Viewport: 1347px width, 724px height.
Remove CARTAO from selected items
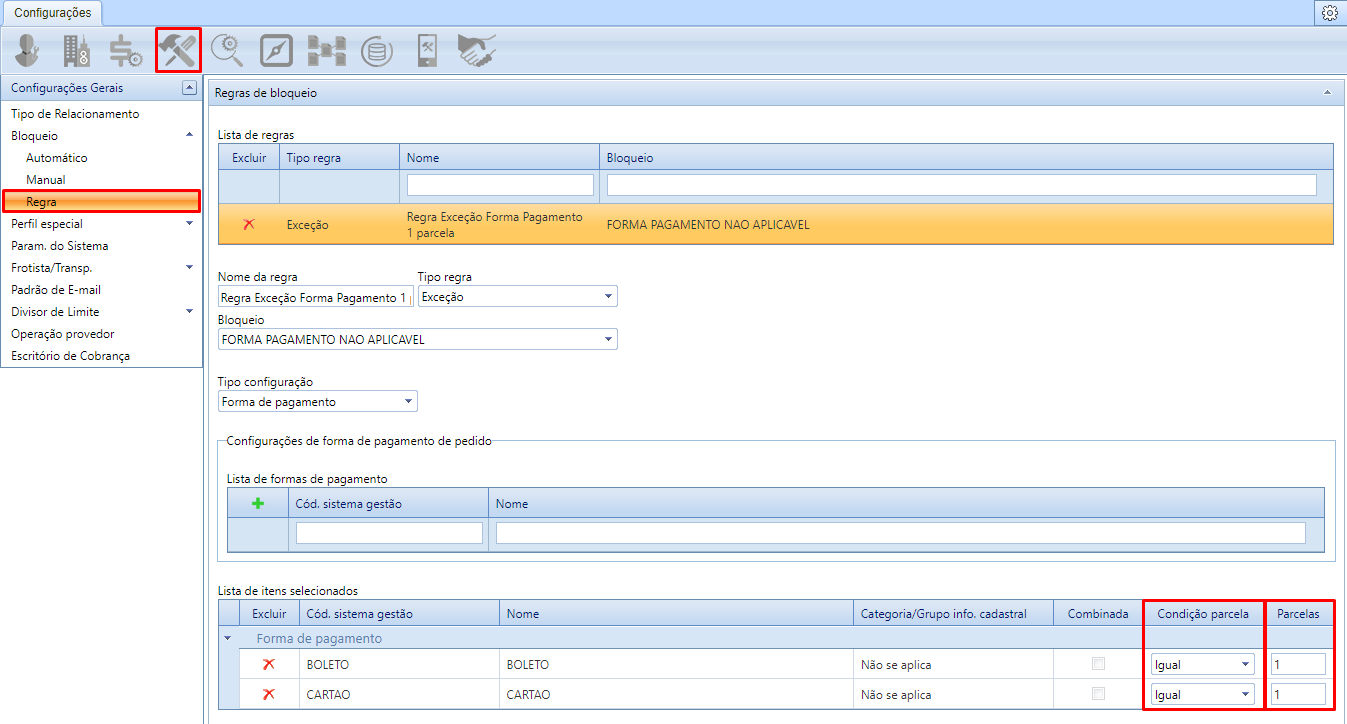click(x=268, y=694)
